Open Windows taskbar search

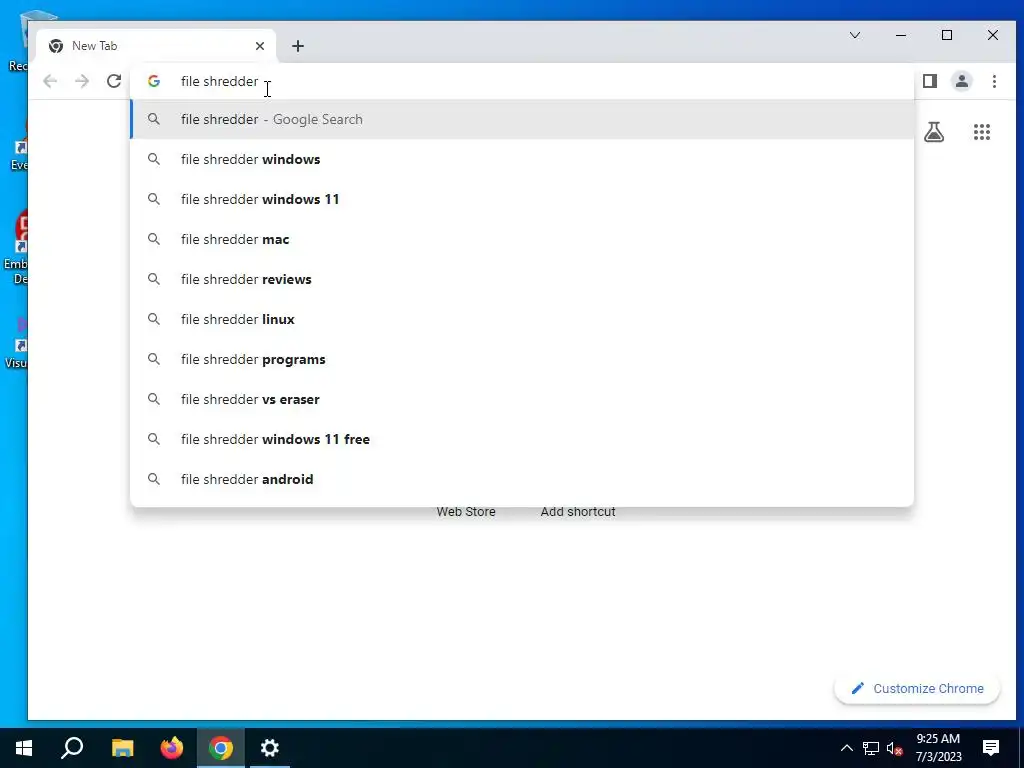coord(72,748)
